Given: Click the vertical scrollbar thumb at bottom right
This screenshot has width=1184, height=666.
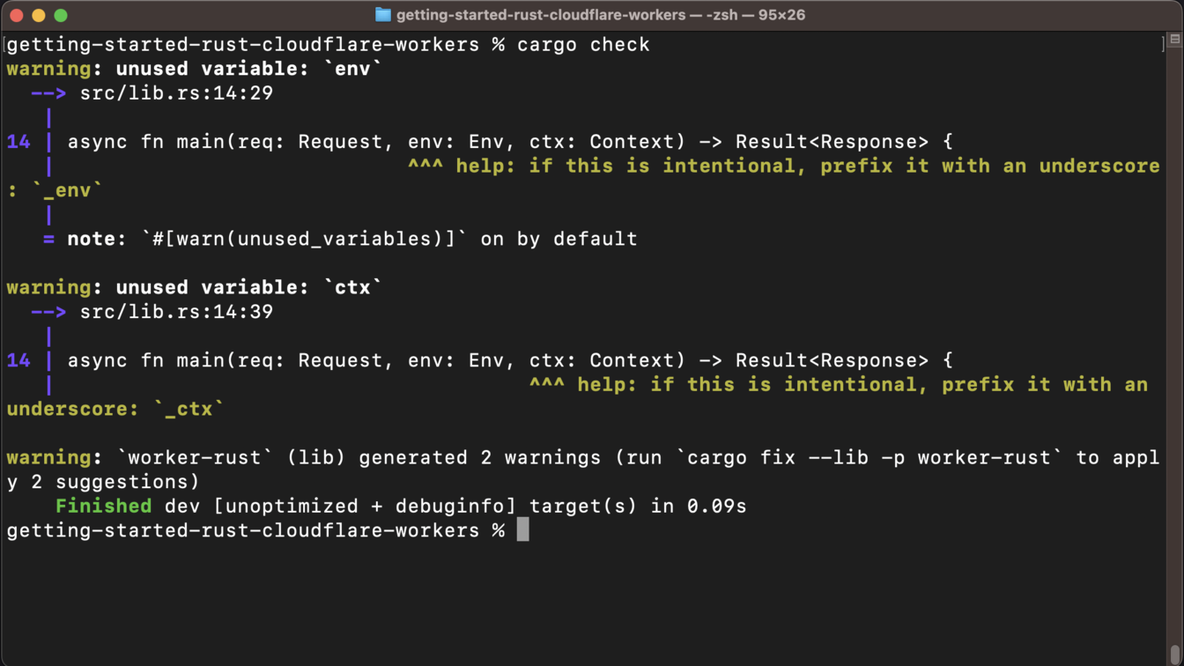Looking at the screenshot, I should point(1176,654).
